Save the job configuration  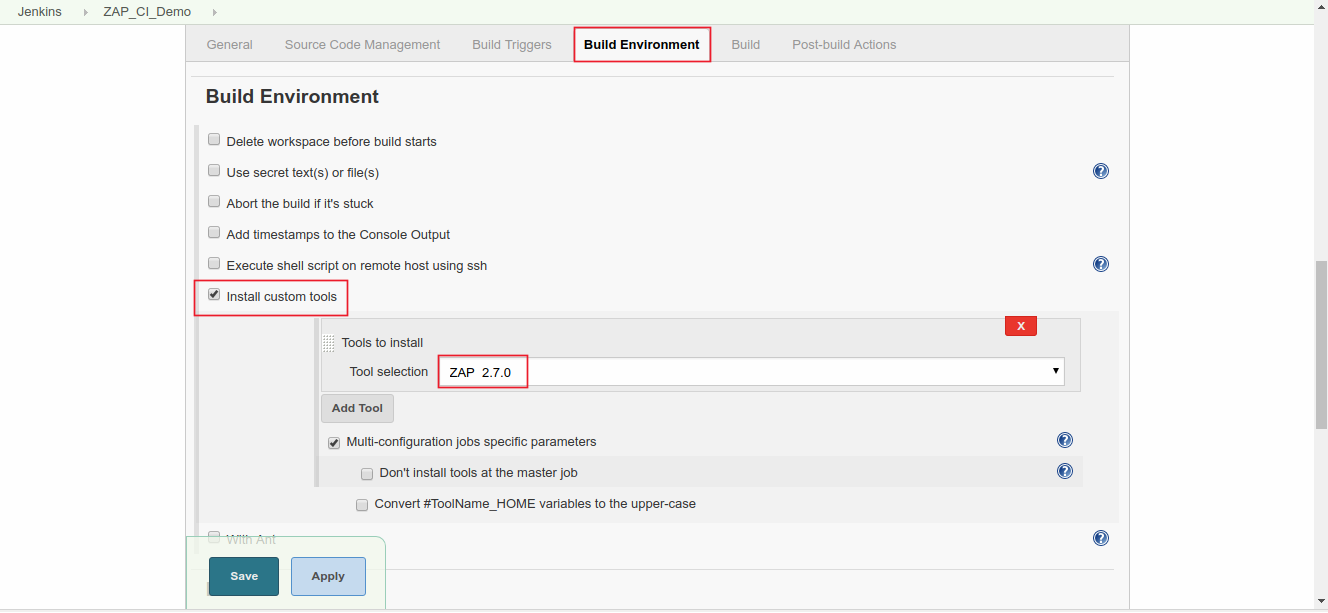(244, 576)
